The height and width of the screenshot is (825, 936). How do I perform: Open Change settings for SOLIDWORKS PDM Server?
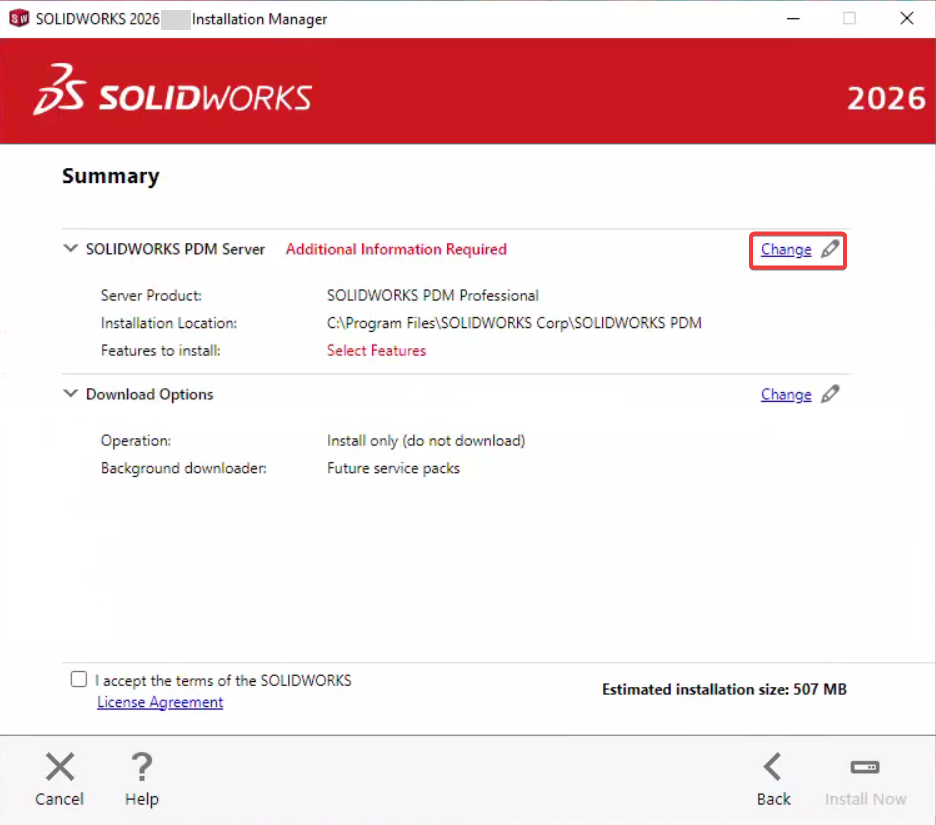click(786, 249)
